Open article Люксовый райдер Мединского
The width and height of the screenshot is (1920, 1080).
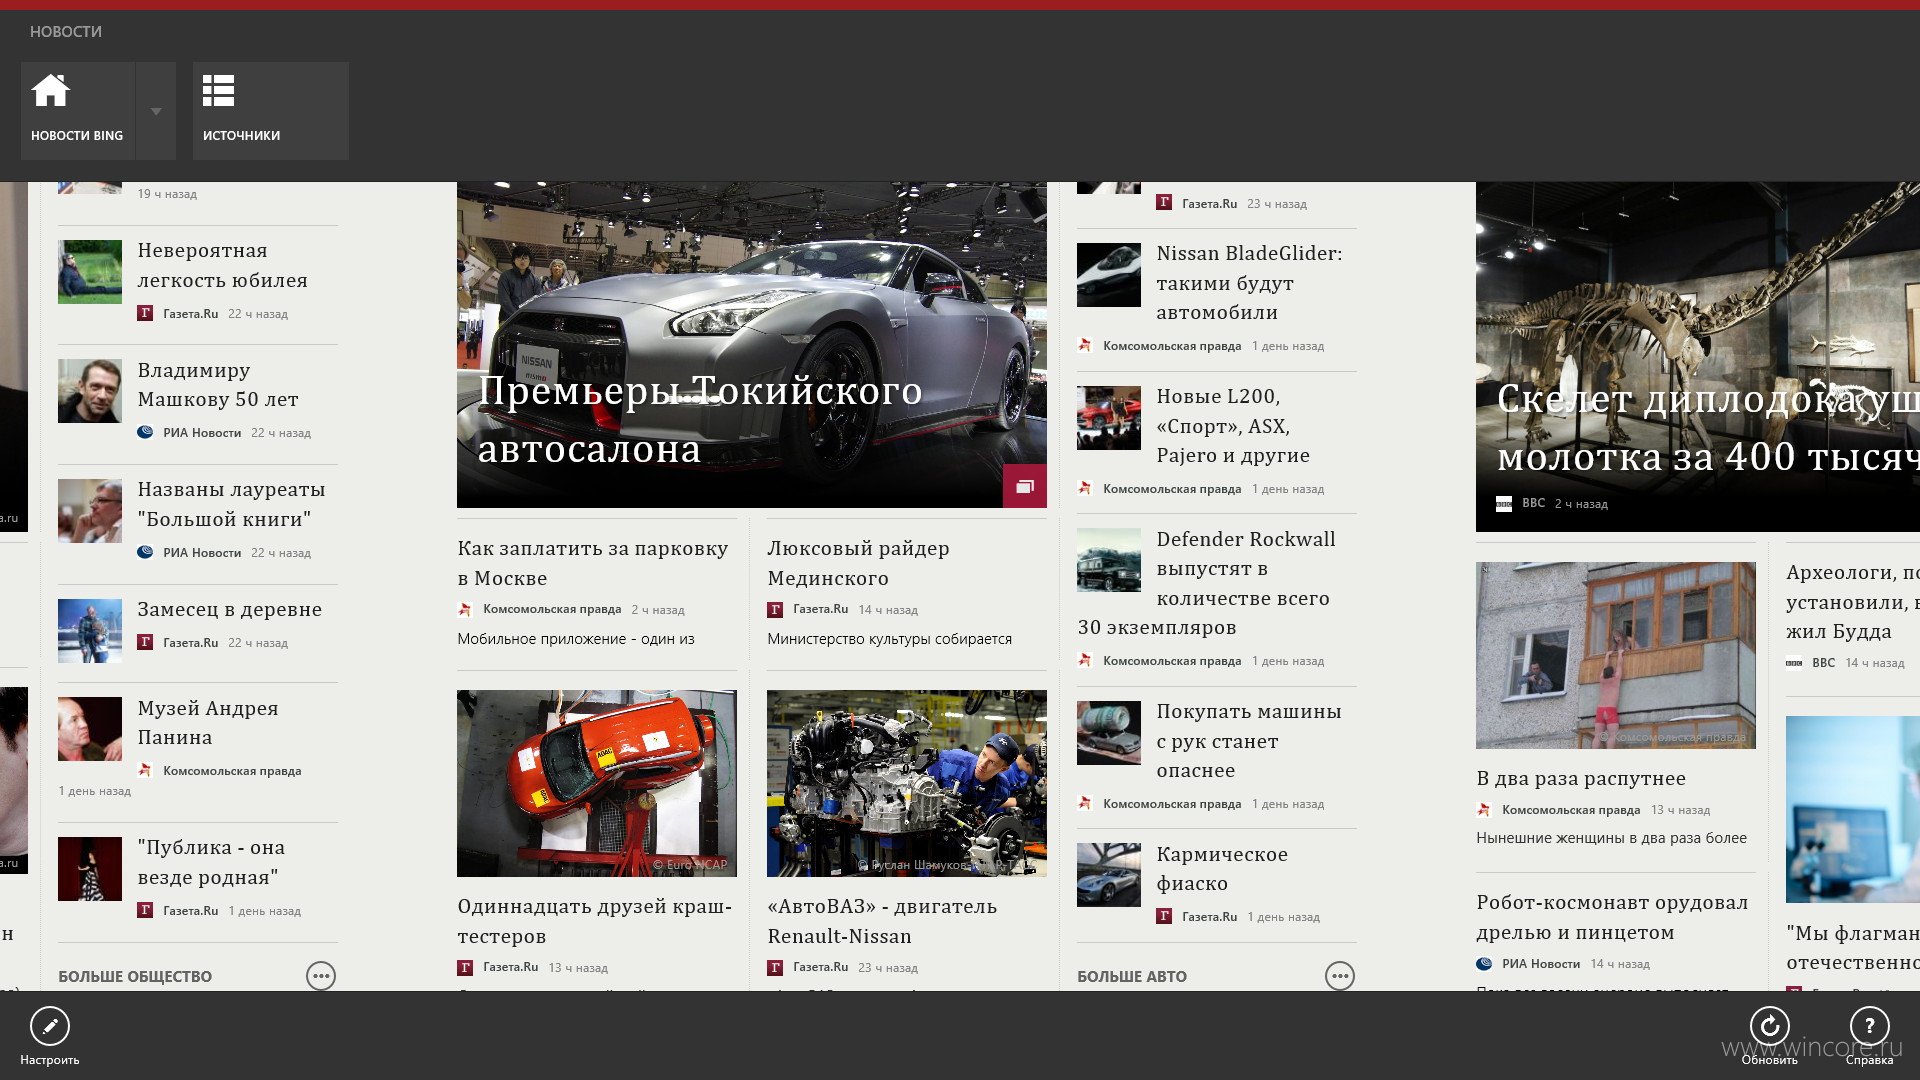[x=858, y=563]
